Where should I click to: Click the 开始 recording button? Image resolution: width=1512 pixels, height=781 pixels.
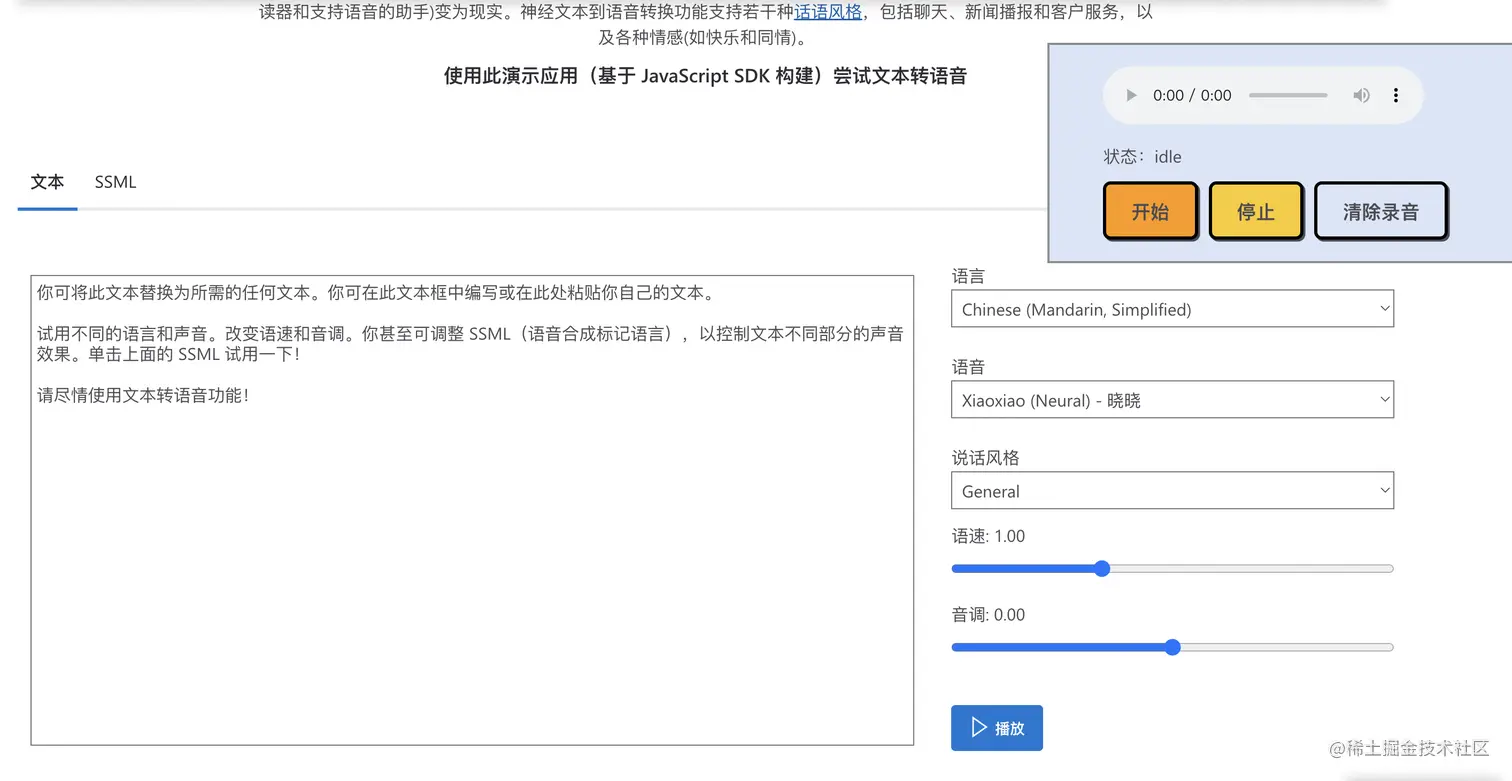coord(1150,211)
